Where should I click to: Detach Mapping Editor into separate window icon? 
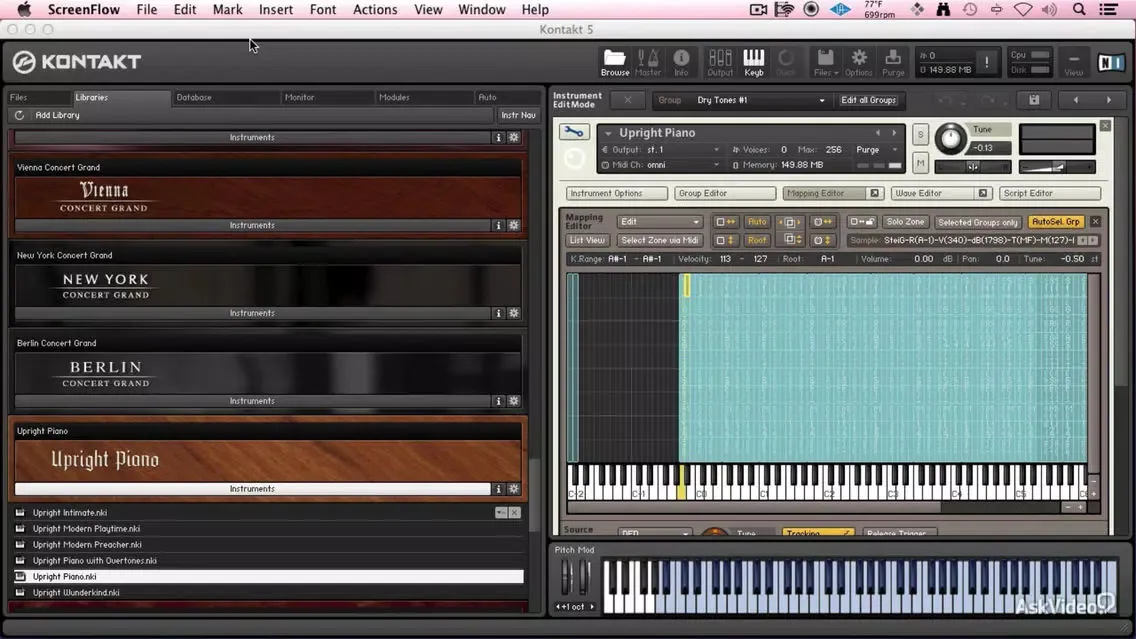874,193
